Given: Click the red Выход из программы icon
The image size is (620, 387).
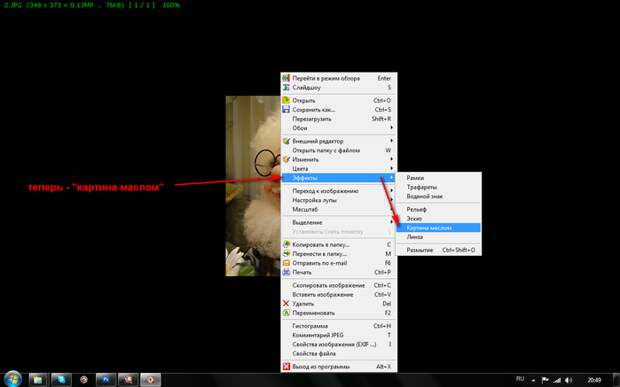Looking at the screenshot, I should coord(286,366).
